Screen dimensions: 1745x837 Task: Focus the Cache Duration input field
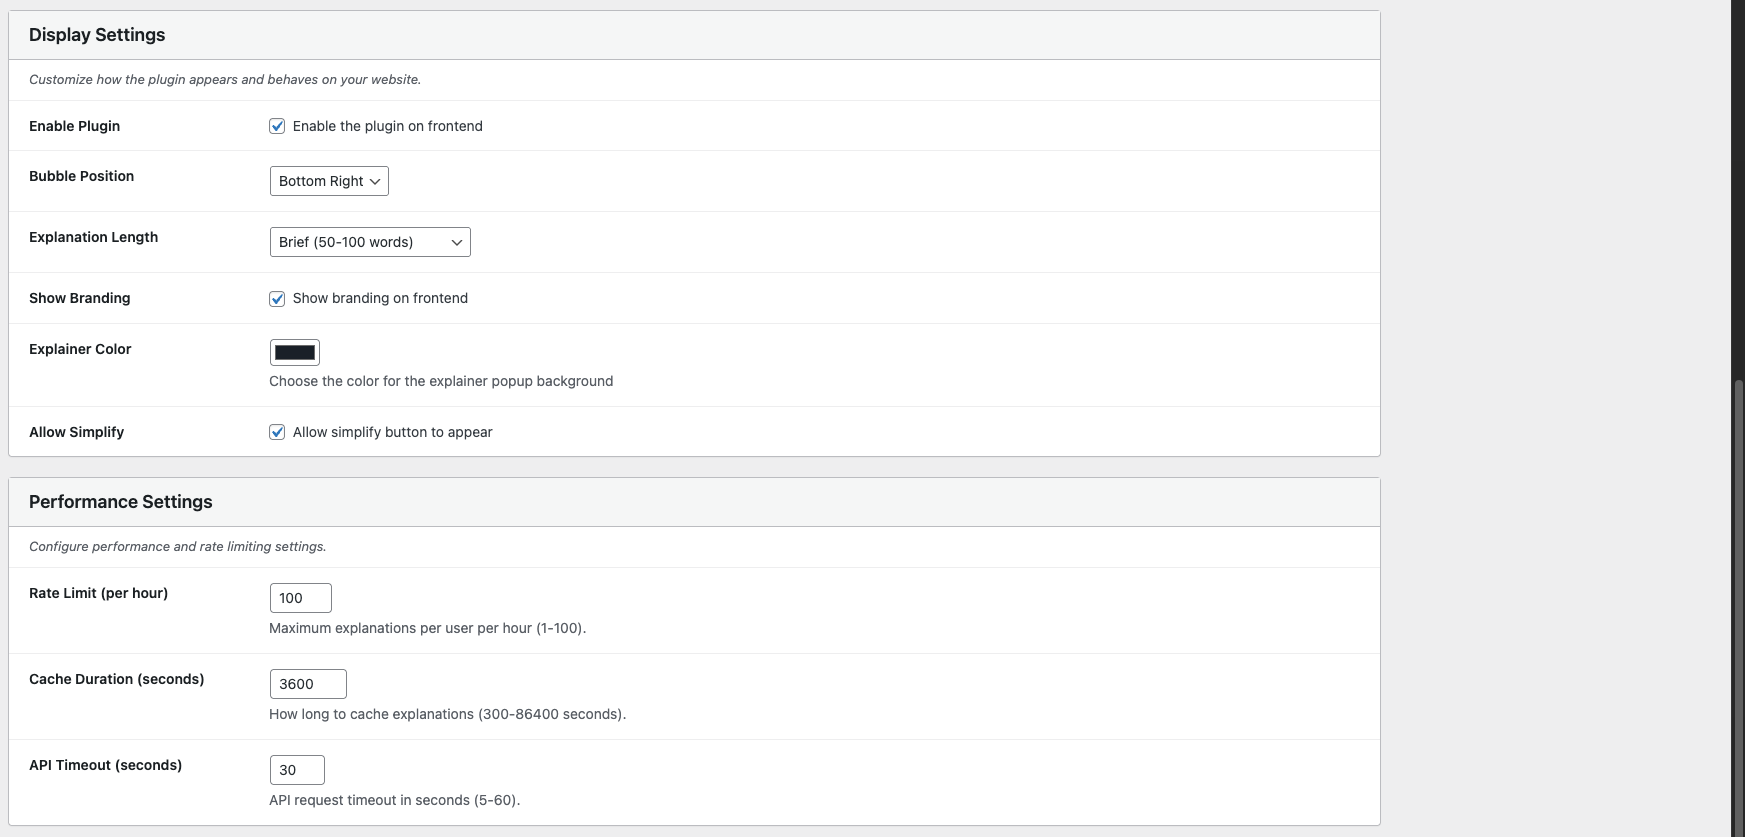pyautogui.click(x=308, y=684)
